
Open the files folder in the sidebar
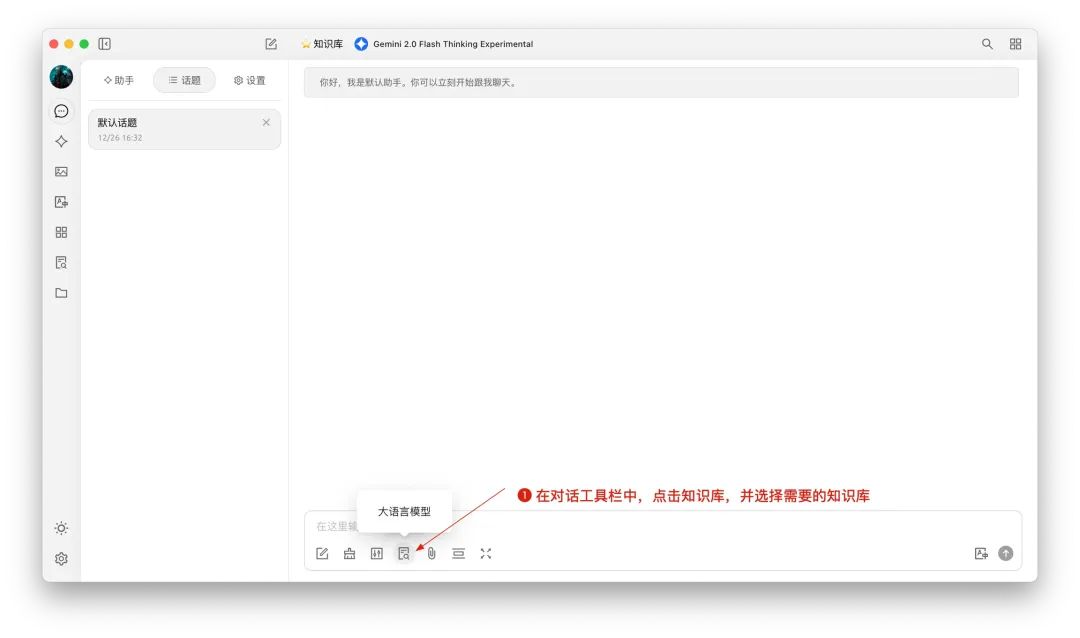[61, 293]
